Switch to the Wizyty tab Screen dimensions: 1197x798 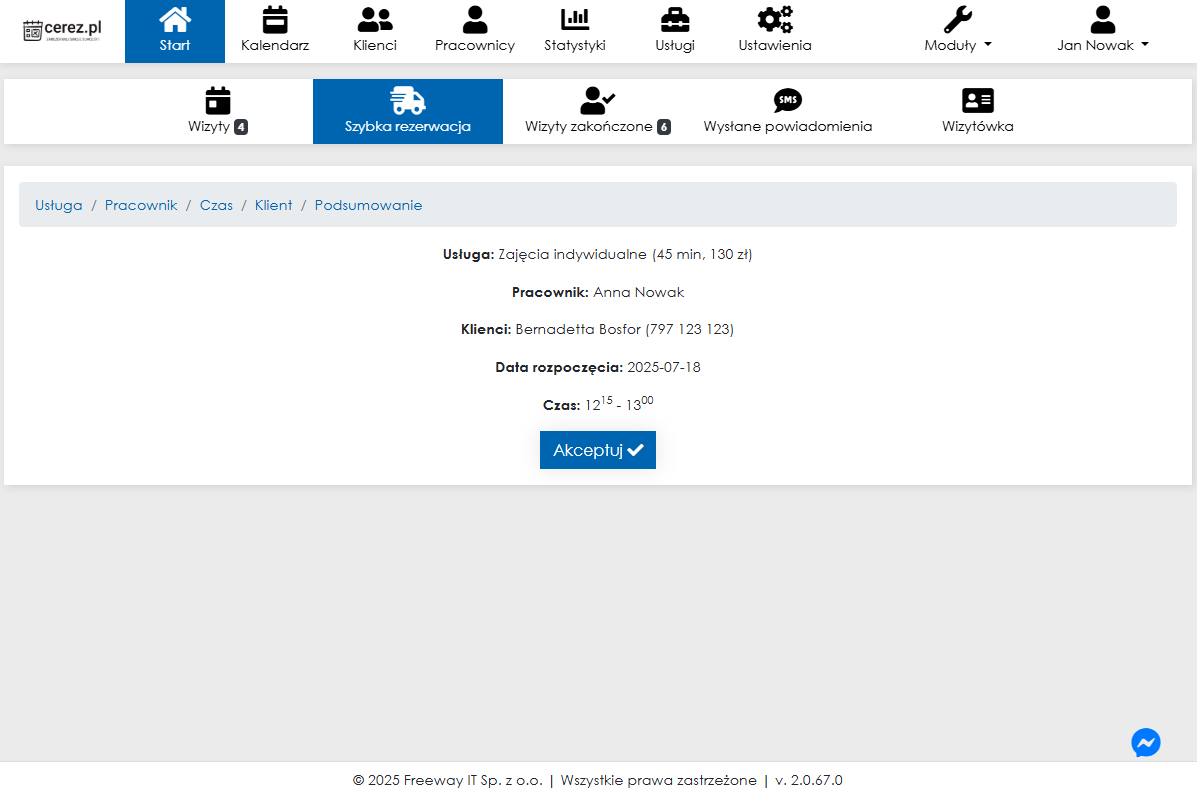pos(218,111)
